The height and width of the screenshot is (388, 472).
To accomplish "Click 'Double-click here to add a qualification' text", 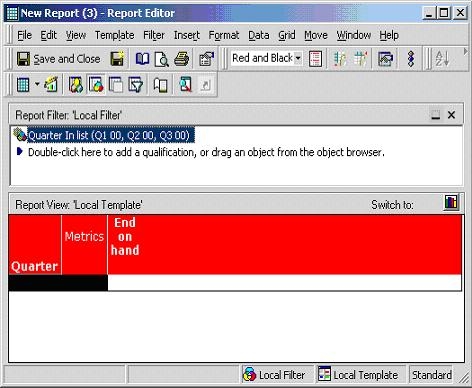I will click(x=206, y=152).
